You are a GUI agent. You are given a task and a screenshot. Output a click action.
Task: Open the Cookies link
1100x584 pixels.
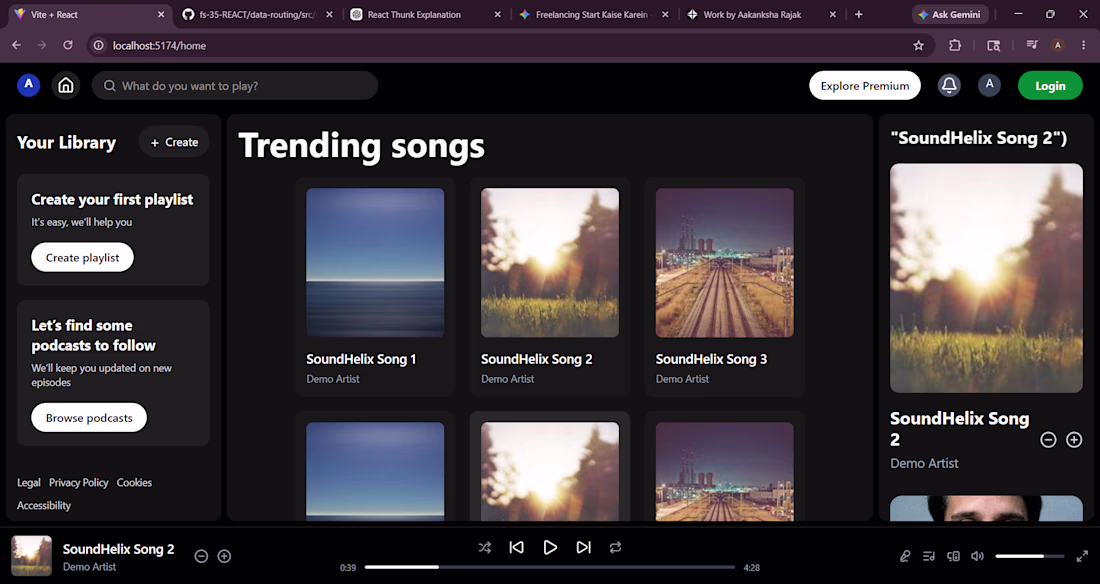(x=134, y=483)
